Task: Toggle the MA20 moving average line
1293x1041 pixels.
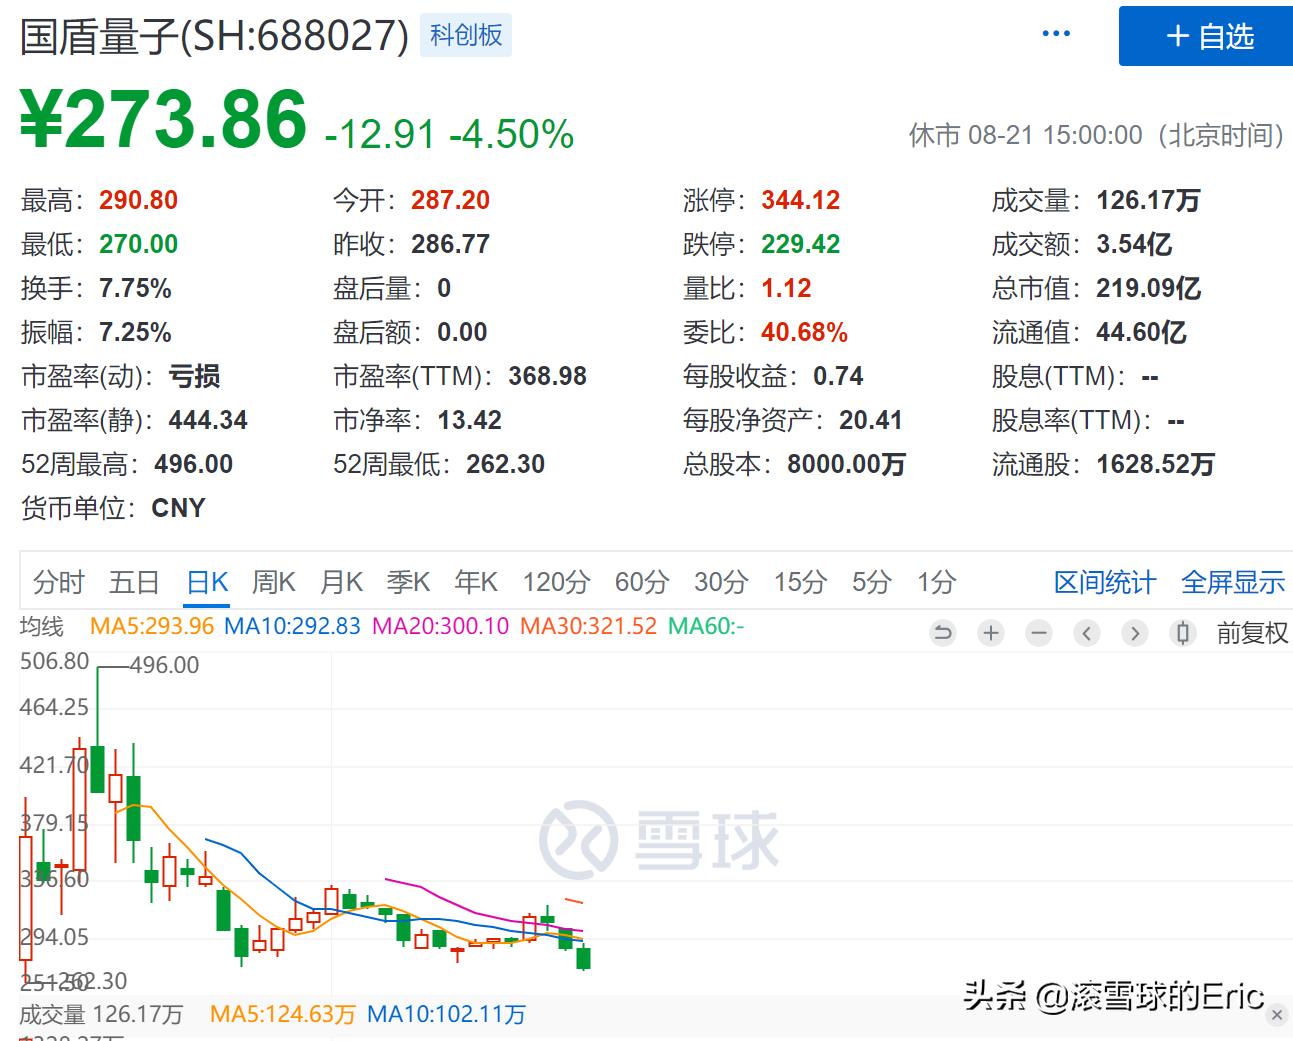Action: click(x=440, y=625)
